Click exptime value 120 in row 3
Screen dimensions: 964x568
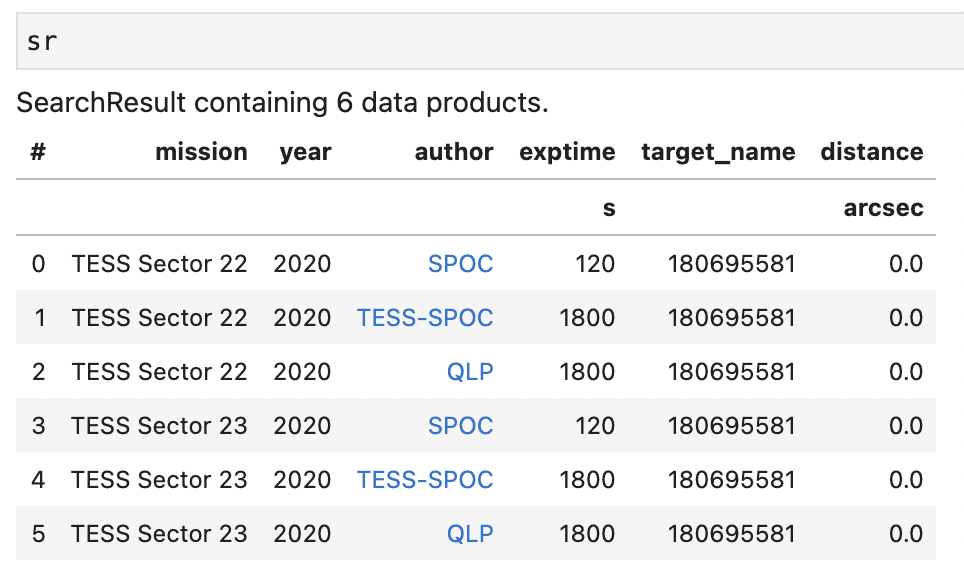click(x=595, y=426)
